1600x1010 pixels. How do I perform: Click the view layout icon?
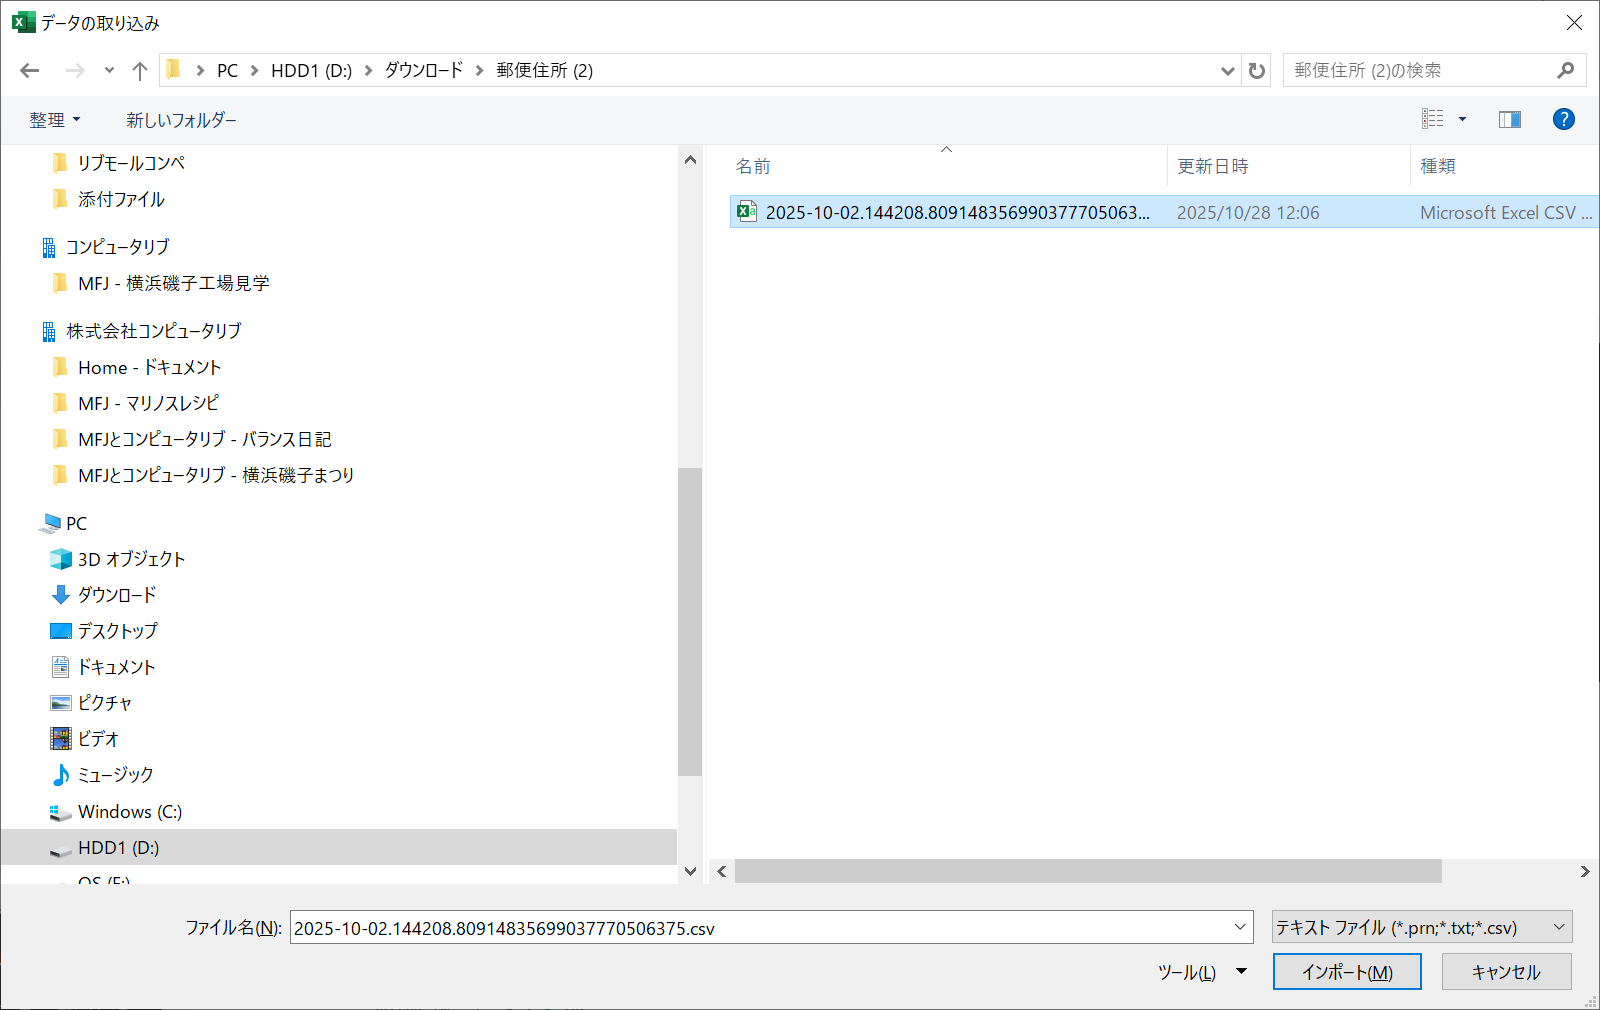coord(1433,119)
